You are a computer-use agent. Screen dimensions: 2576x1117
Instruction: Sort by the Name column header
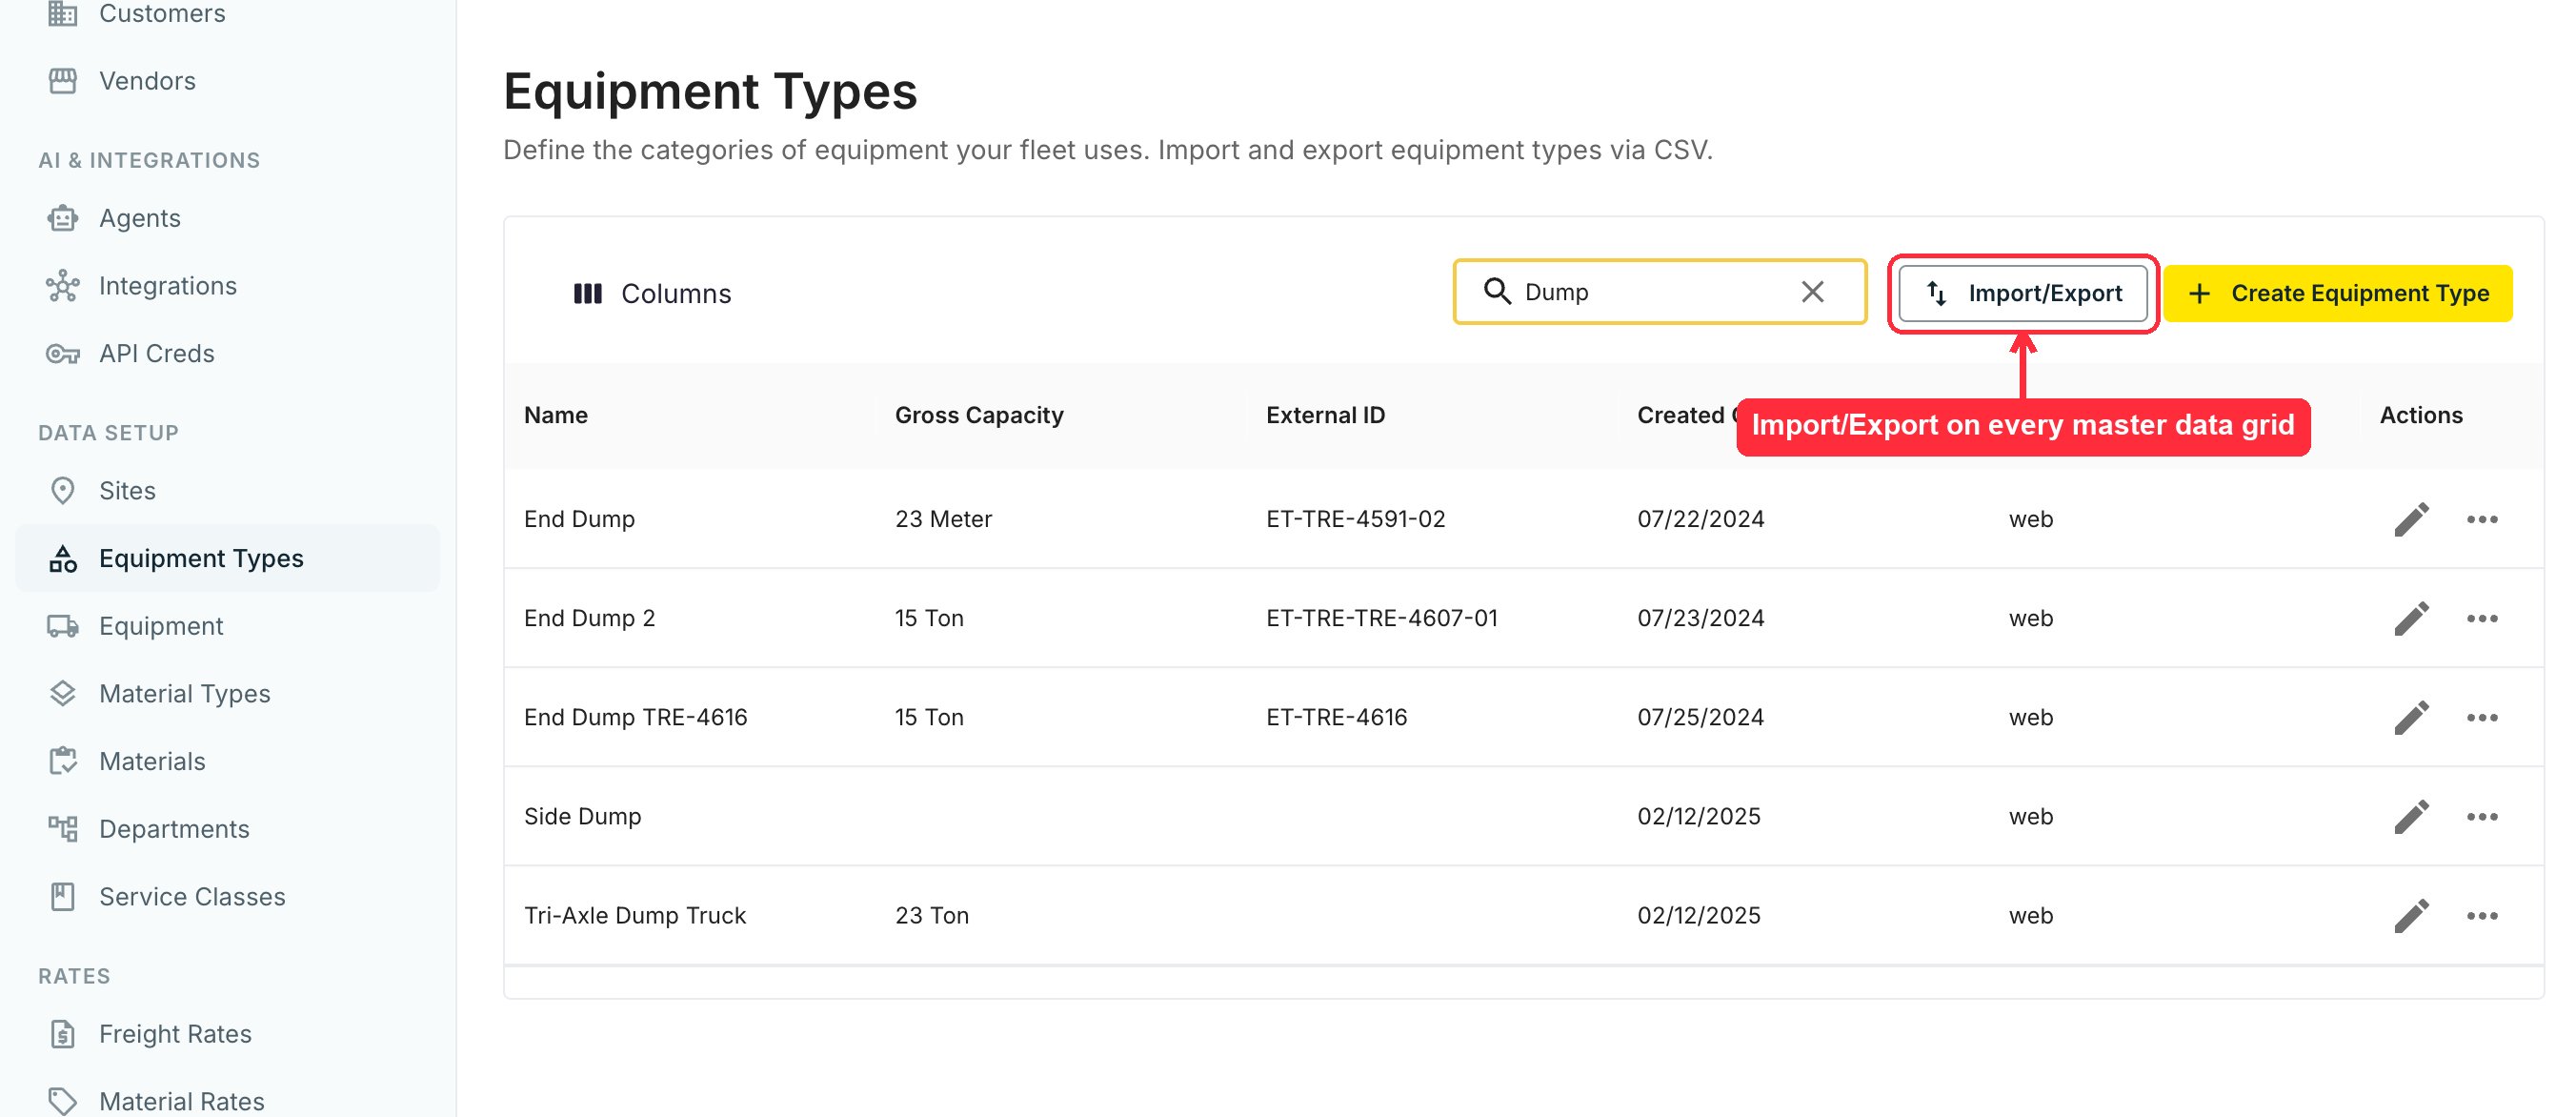coord(556,415)
